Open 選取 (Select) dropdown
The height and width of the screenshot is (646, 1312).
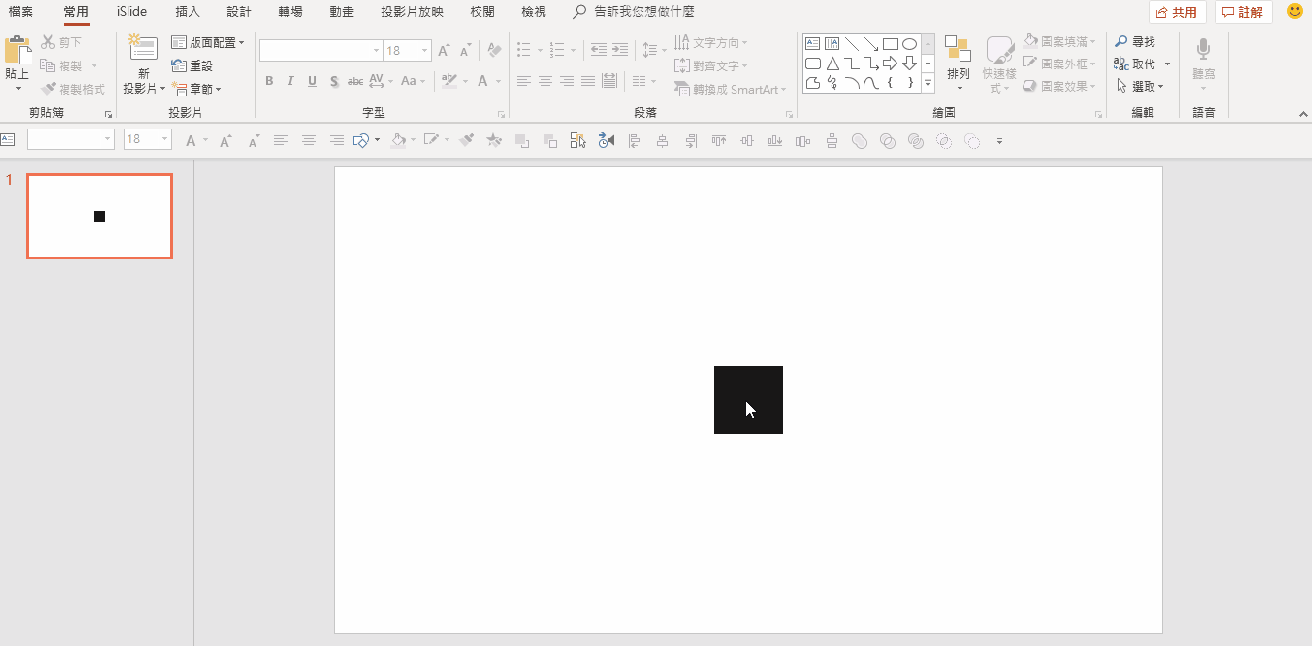pos(1140,87)
